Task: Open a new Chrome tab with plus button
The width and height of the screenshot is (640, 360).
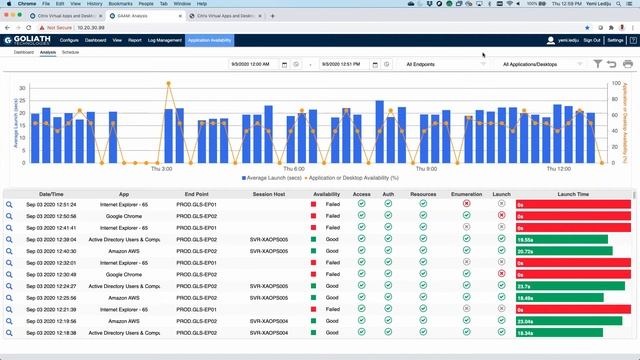Action: (272, 16)
